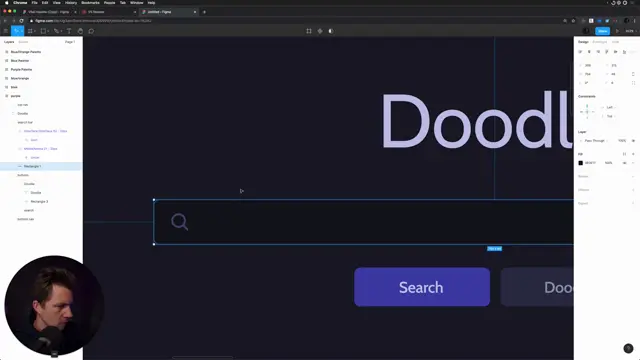Select the Rectangle shape tool
This screenshot has height=360, width=640.
44,31
